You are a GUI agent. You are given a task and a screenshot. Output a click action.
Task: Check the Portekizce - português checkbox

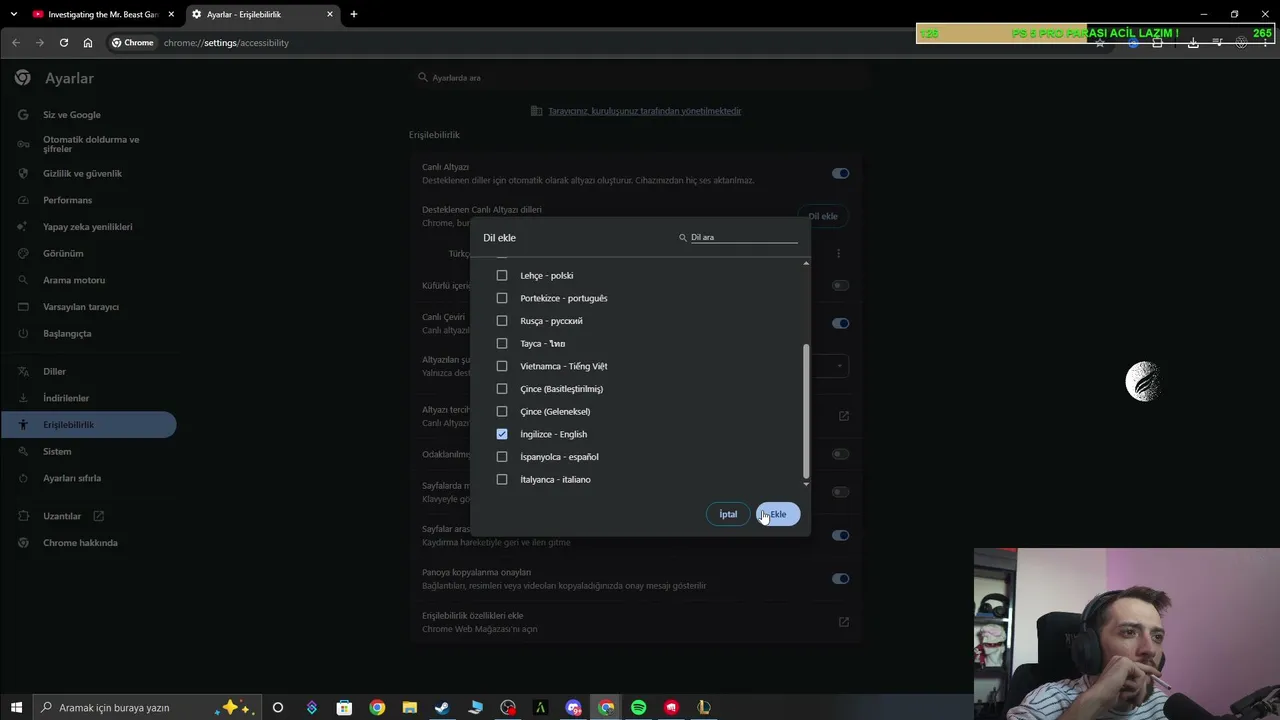[502, 298]
